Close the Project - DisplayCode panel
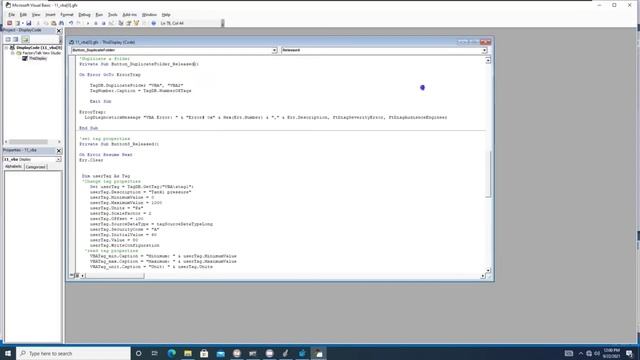Screen dimensions: 640x360 click(59, 31)
